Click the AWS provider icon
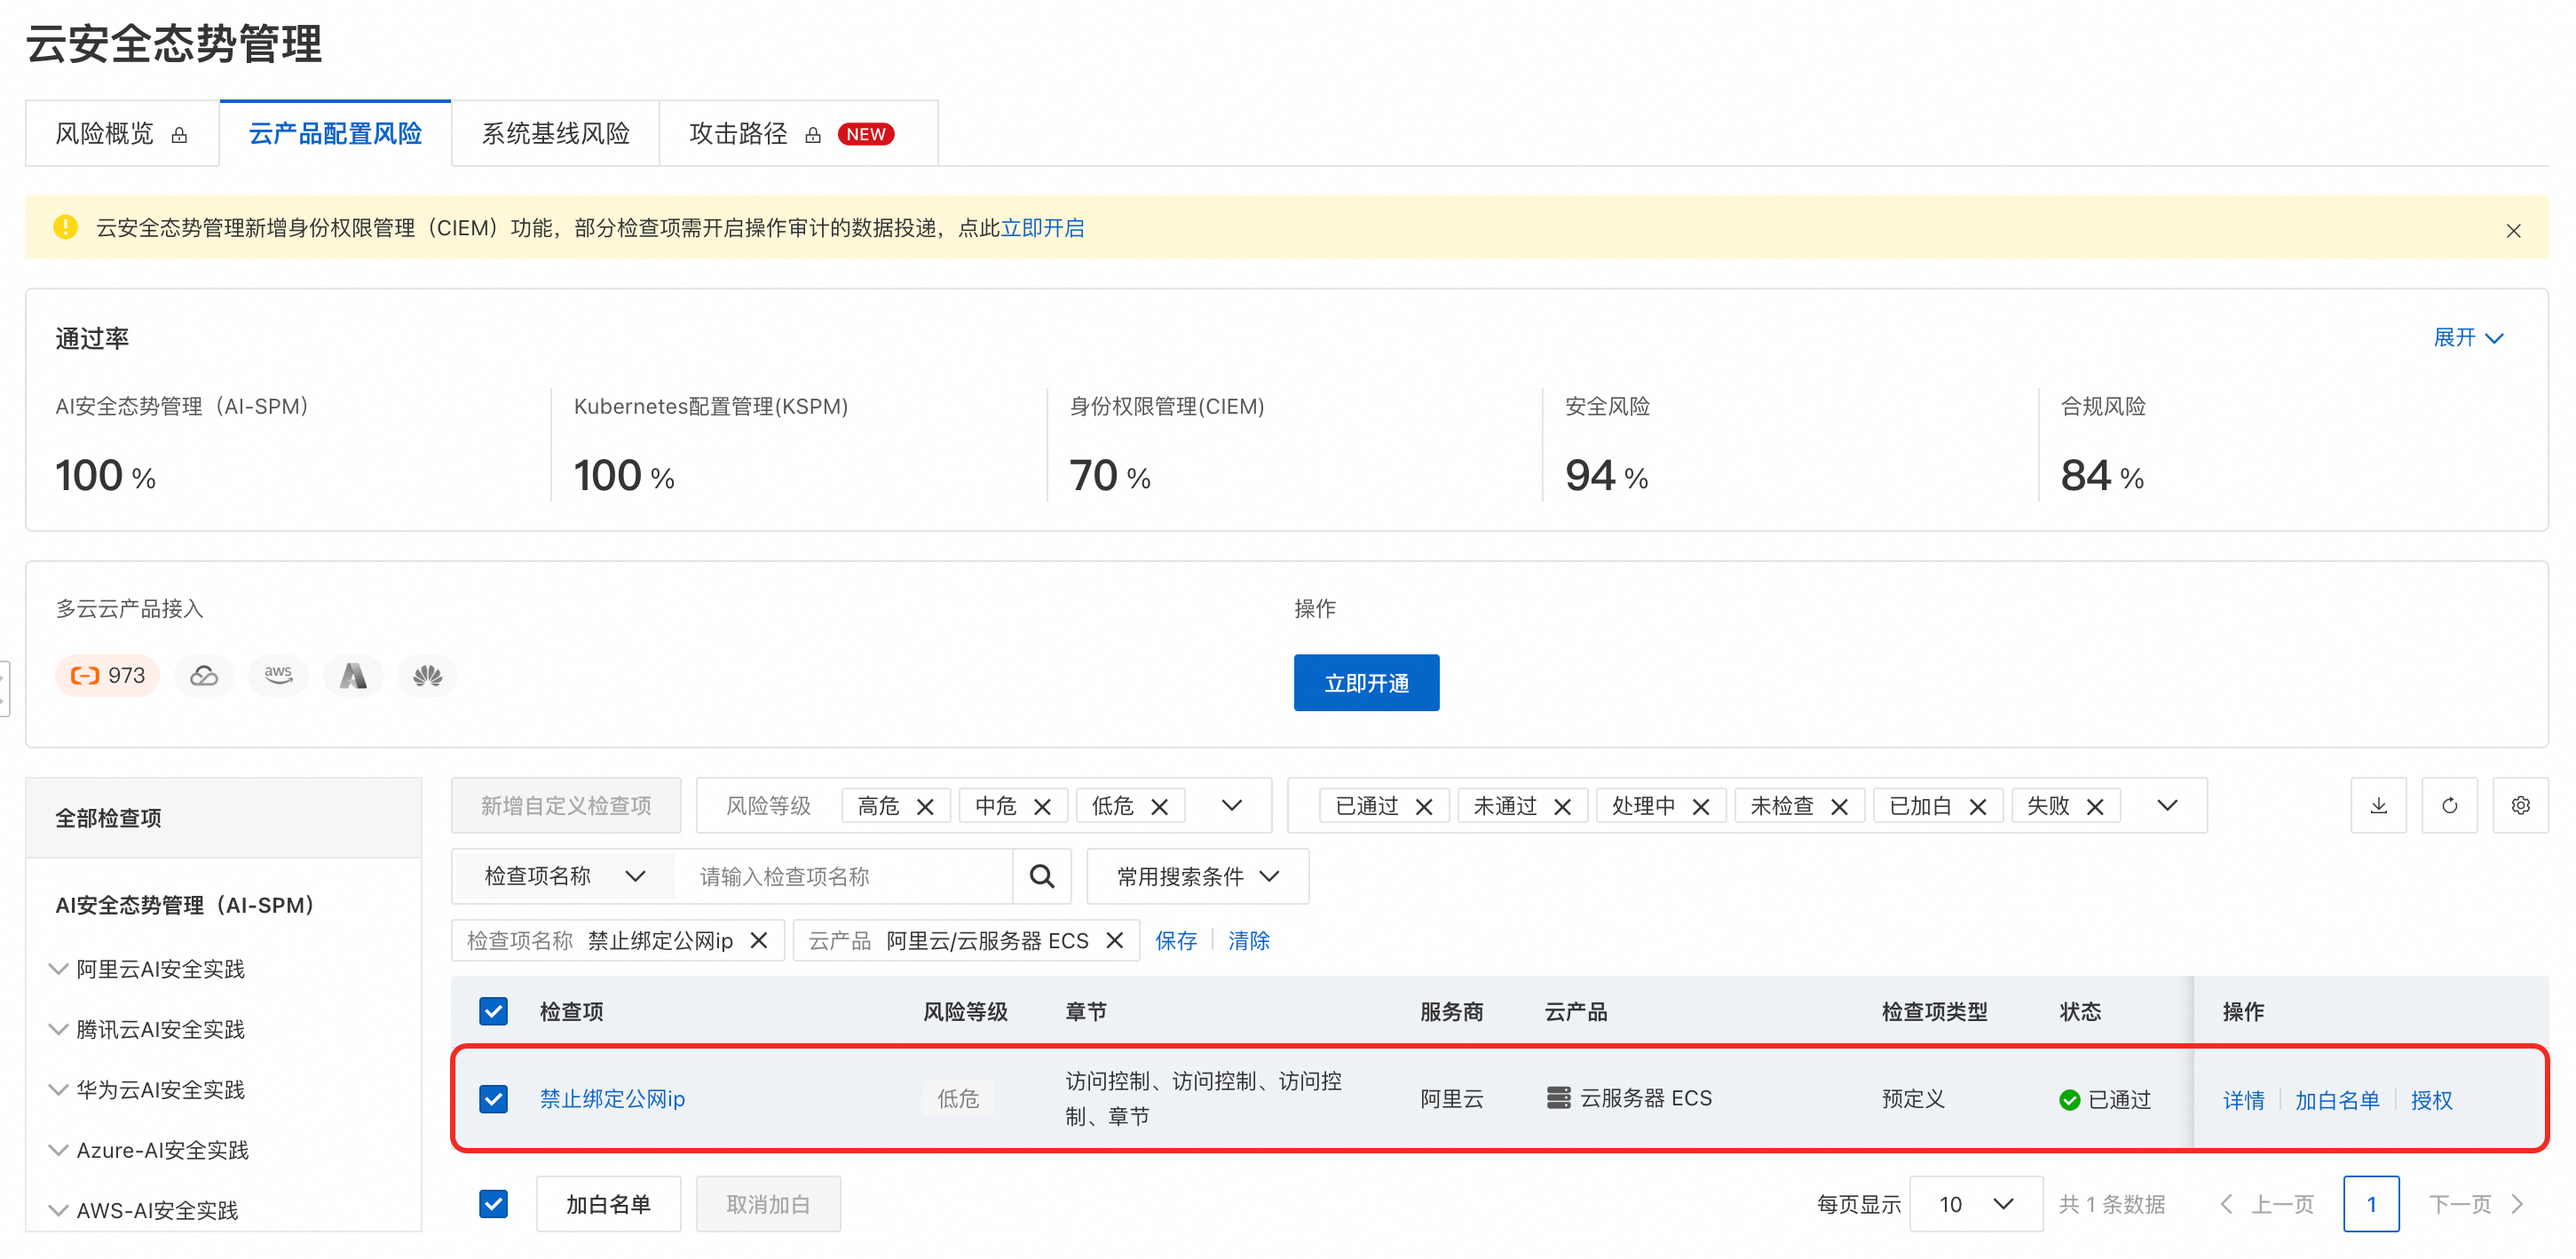Screen dimensions: 2576x1259 click(x=278, y=675)
